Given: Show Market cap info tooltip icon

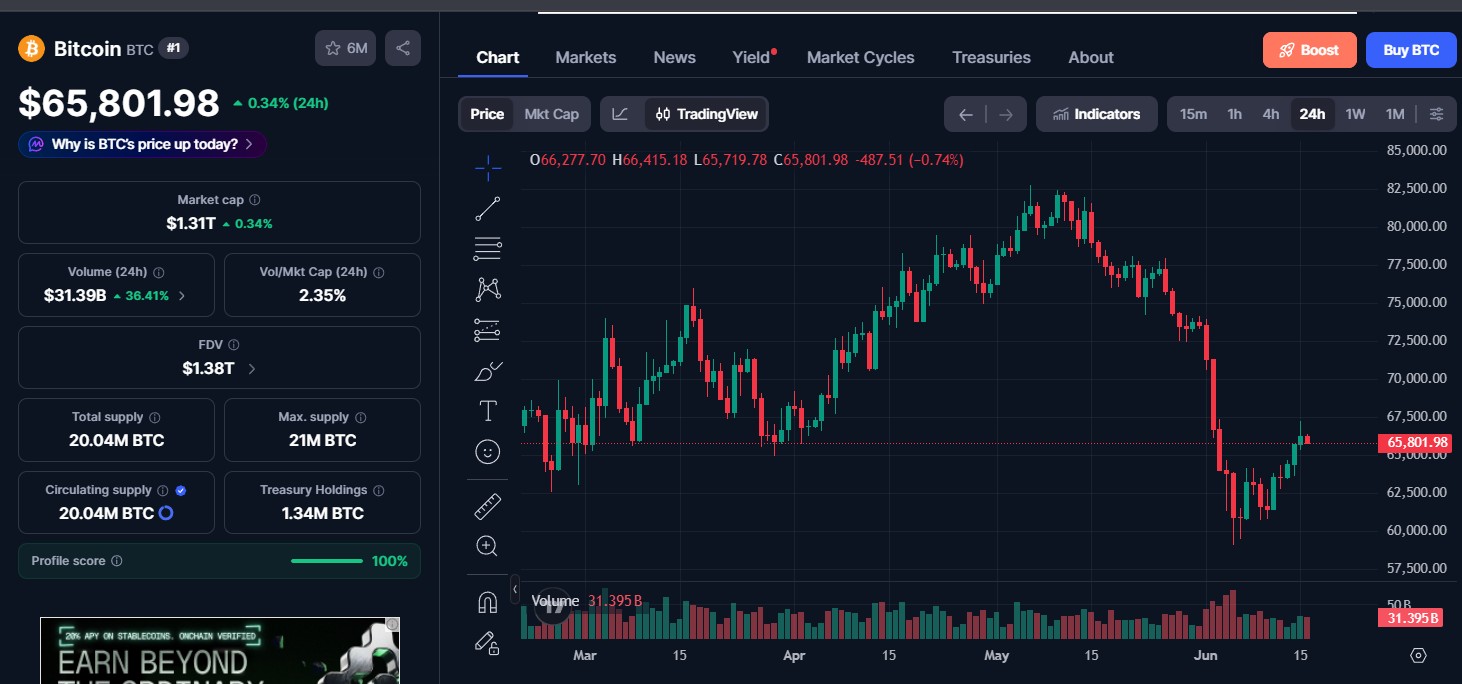Looking at the screenshot, I should pyautogui.click(x=255, y=200).
